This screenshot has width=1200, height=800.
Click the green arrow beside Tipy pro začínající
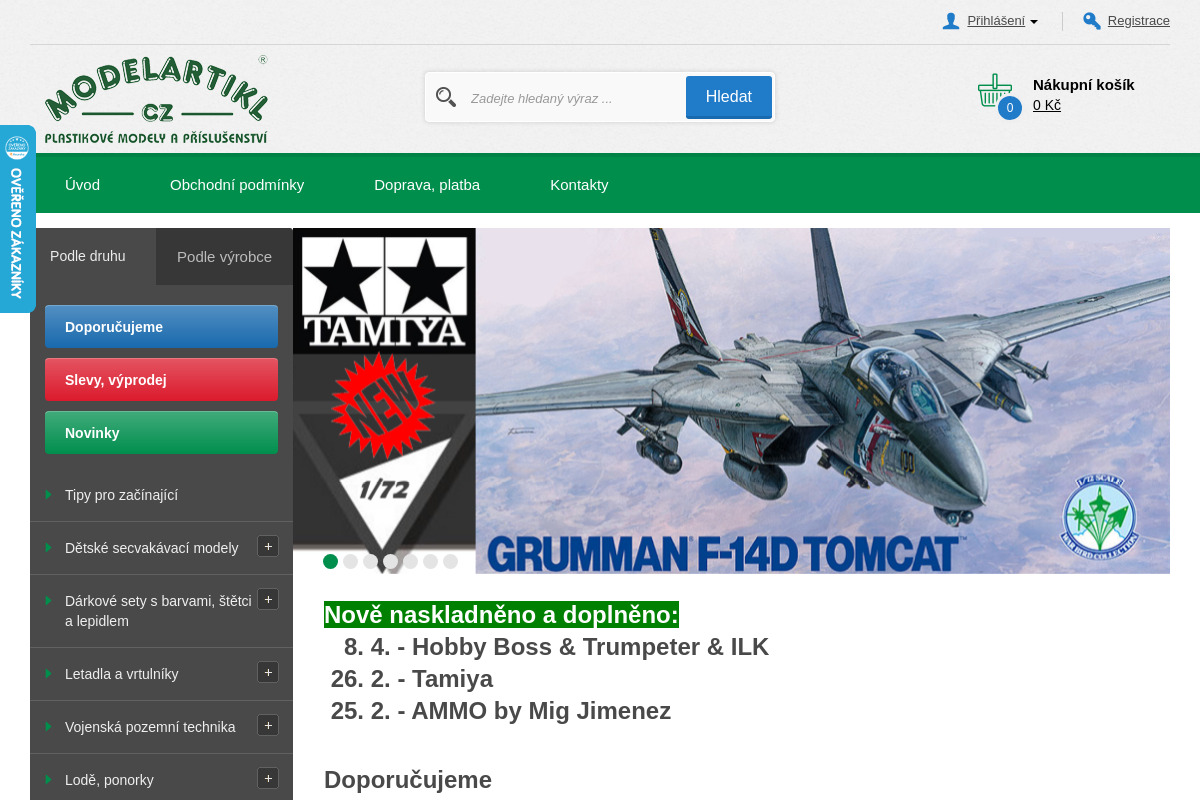(x=48, y=495)
